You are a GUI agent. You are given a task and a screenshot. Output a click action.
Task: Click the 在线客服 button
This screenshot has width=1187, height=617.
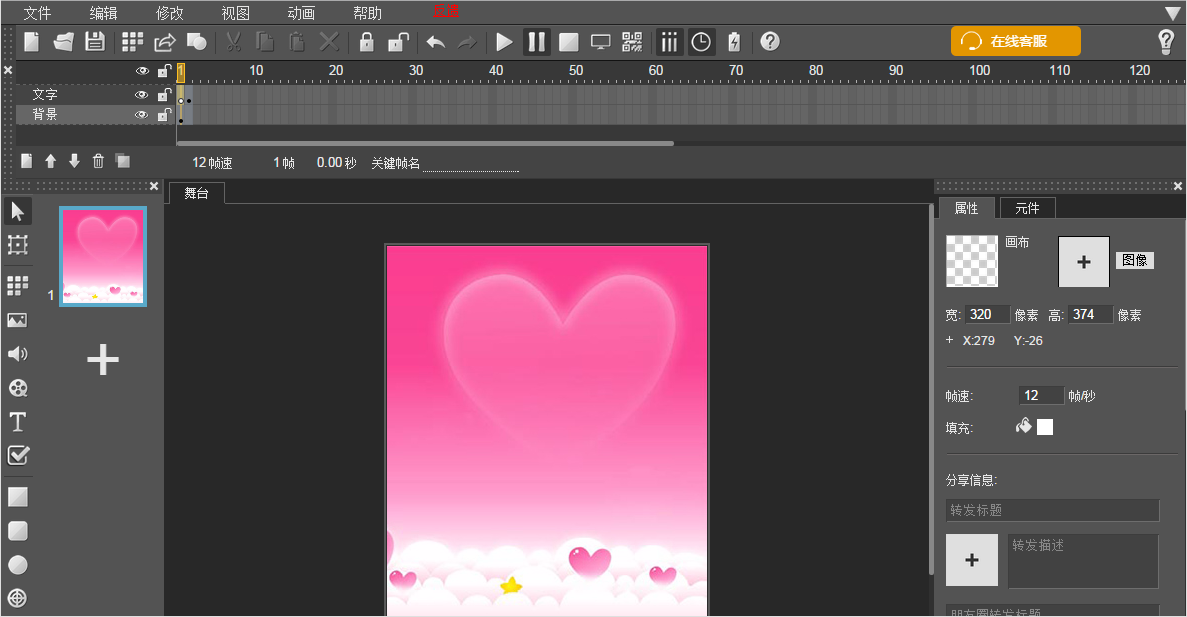[x=1015, y=42]
